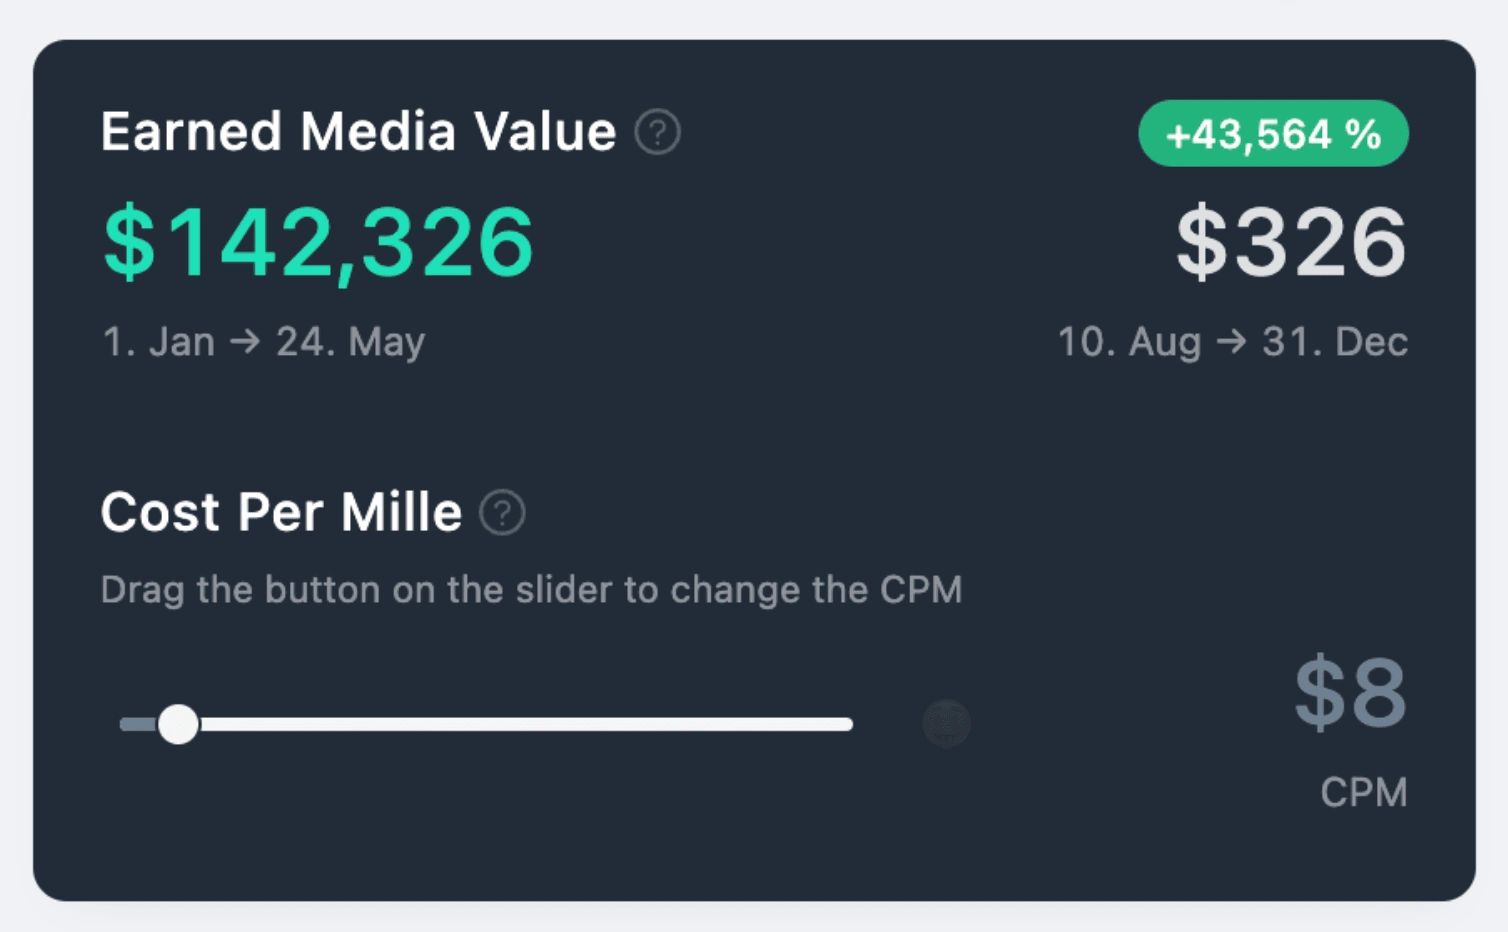
Task: Click the CPM label under $8
Action: (1364, 793)
